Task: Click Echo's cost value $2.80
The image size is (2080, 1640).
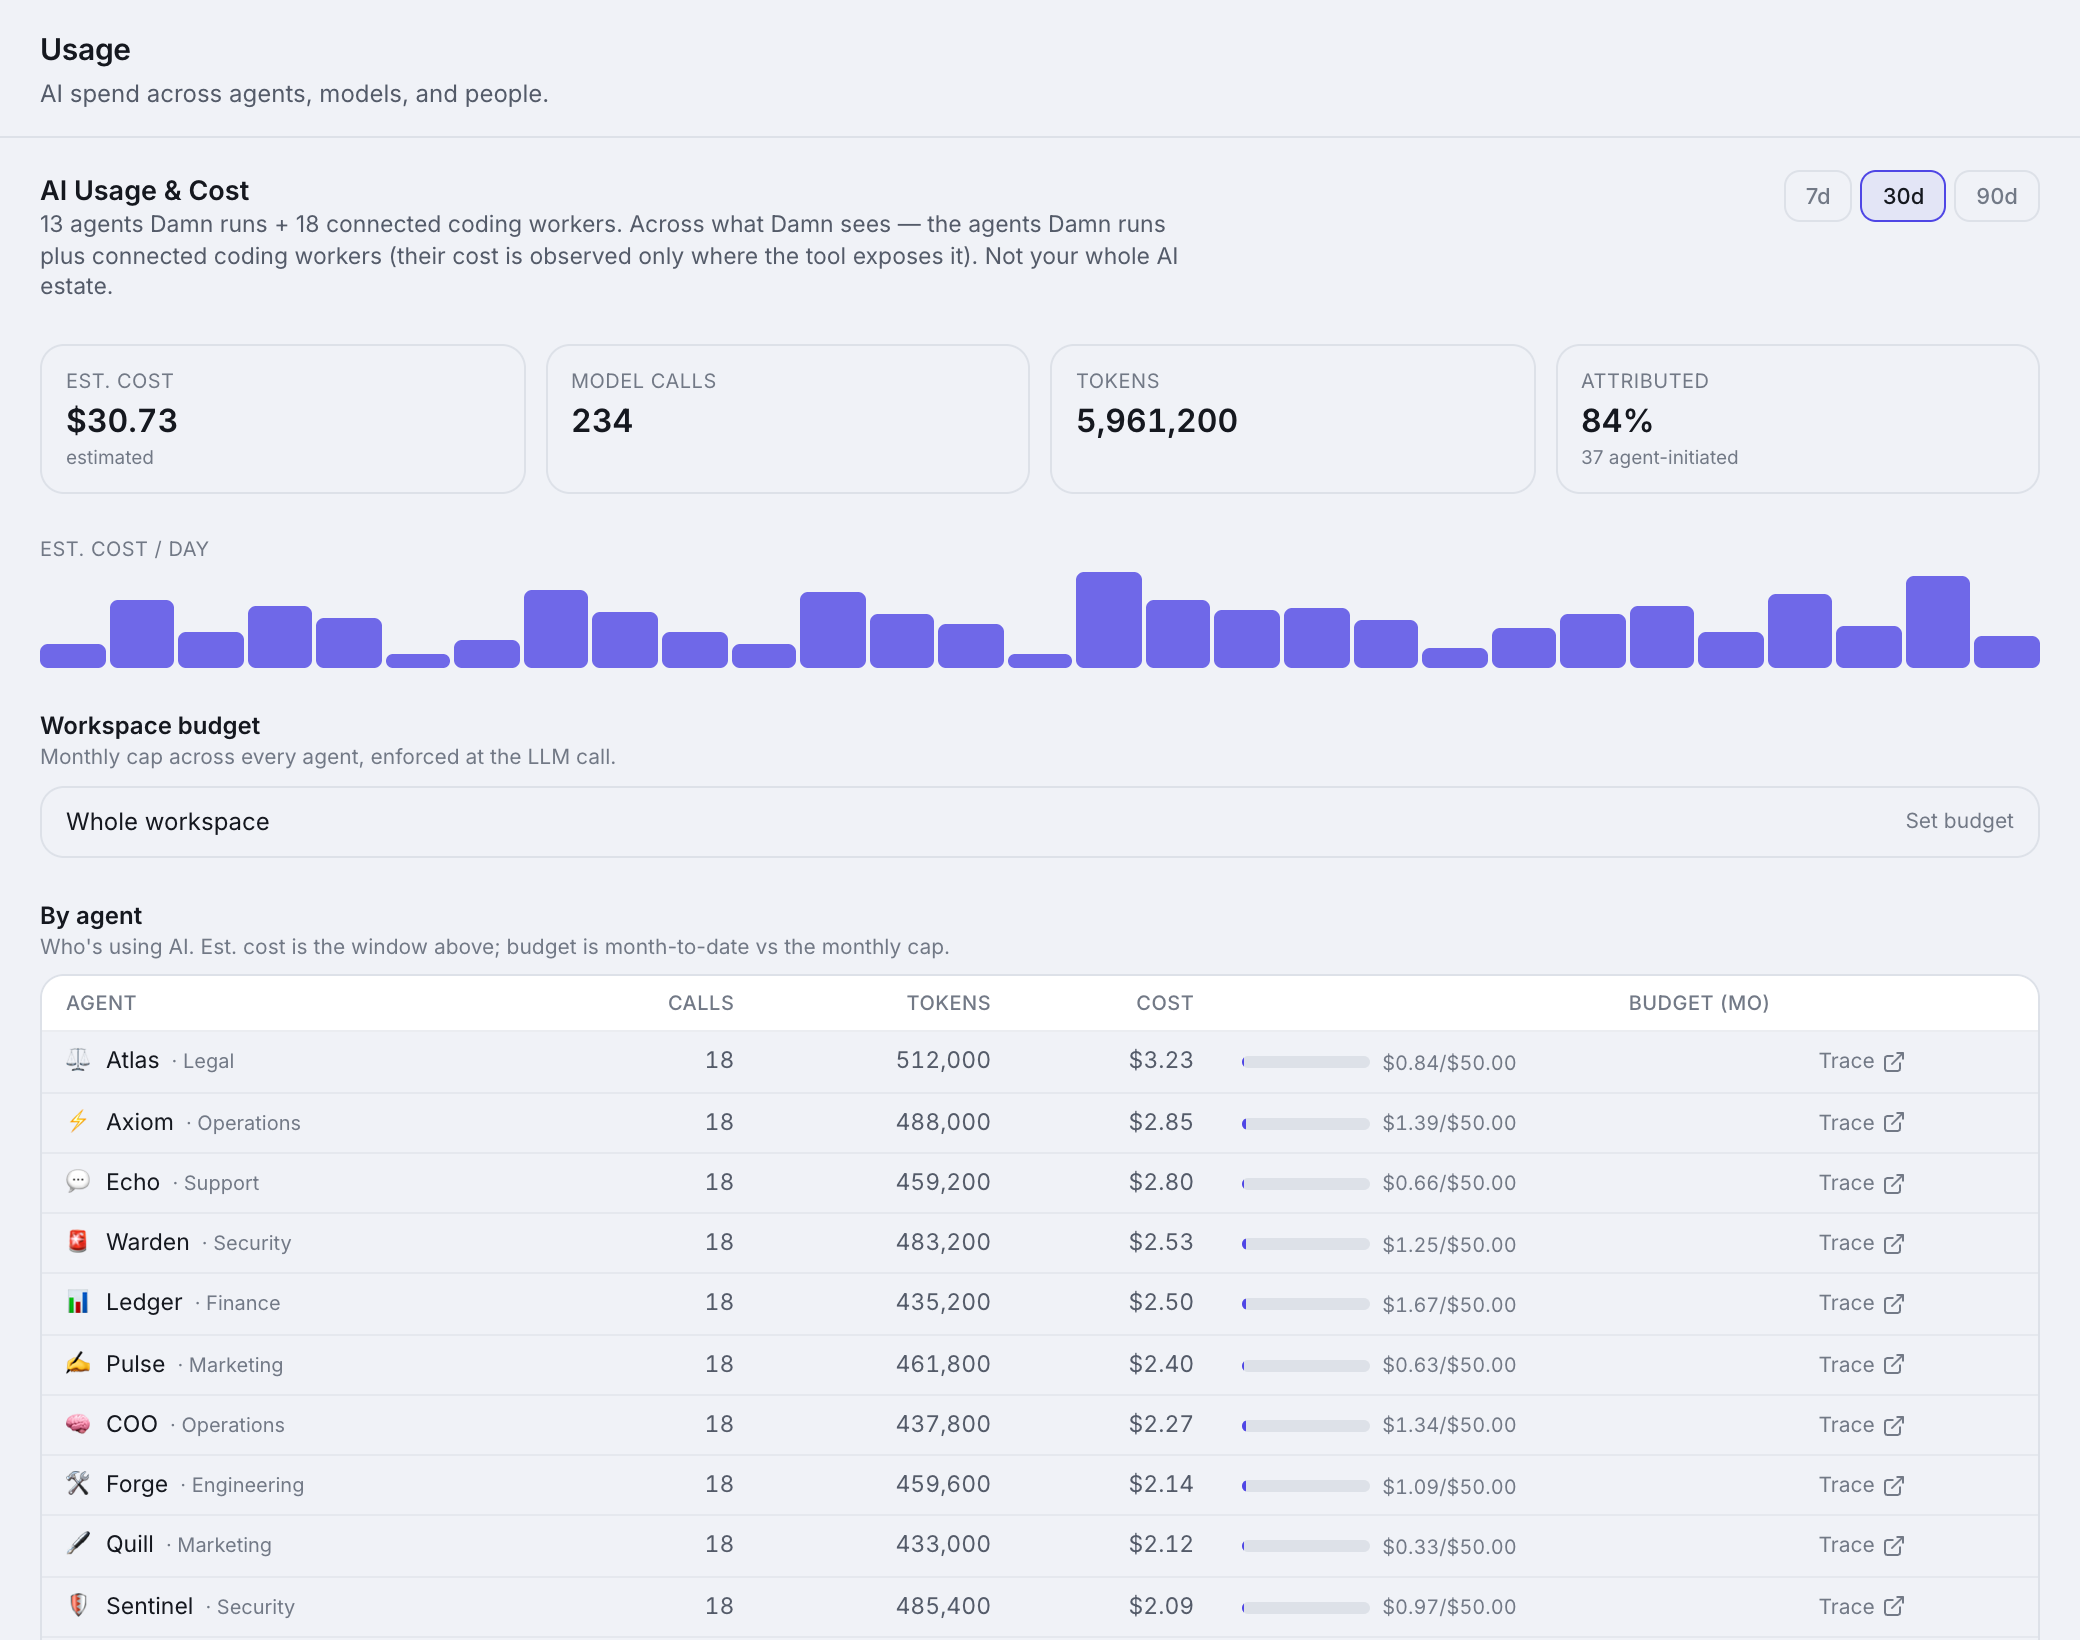Action: (1161, 1182)
